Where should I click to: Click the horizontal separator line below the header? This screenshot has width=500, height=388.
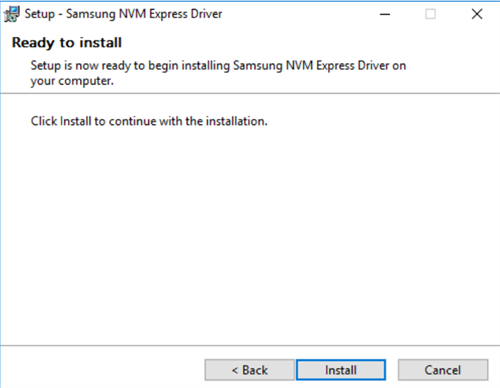[x=250, y=94]
